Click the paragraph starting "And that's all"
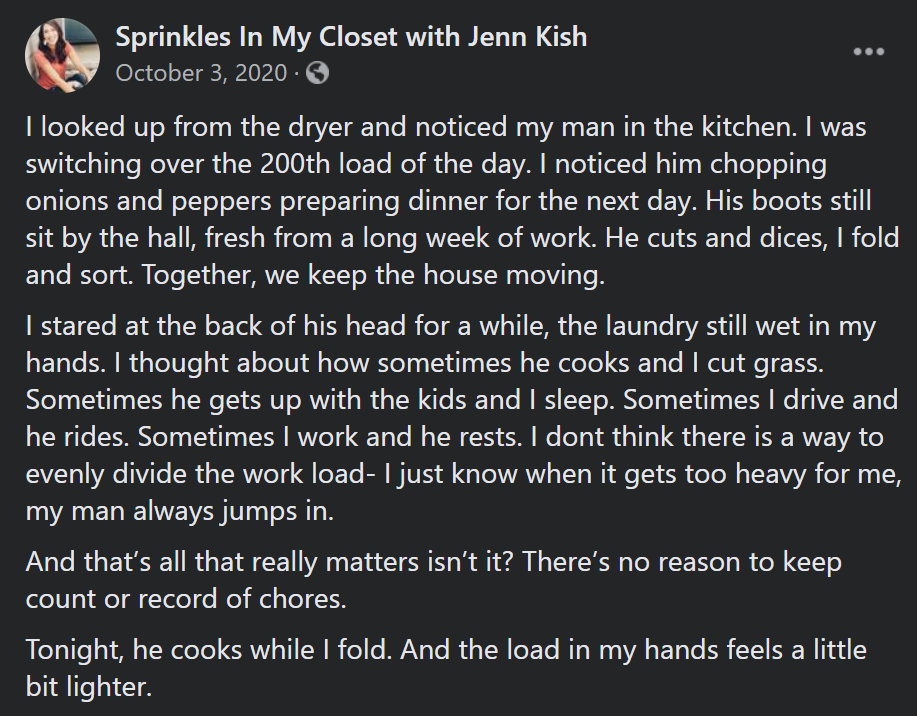 click(433, 580)
